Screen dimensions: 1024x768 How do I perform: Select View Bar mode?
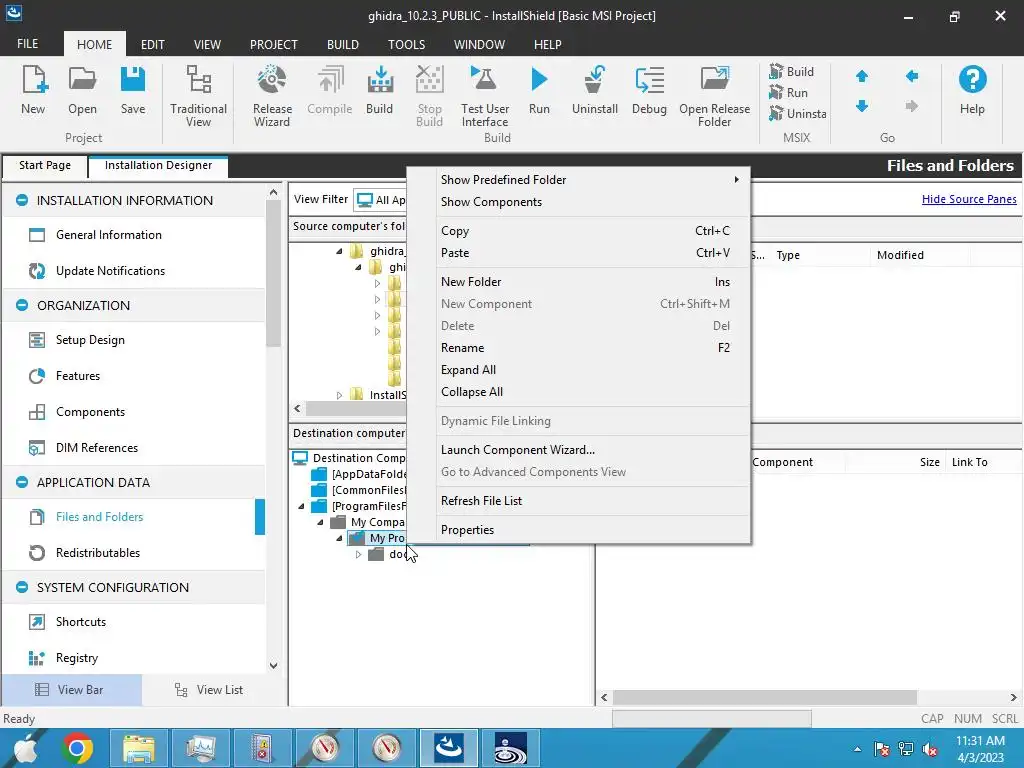(71, 690)
